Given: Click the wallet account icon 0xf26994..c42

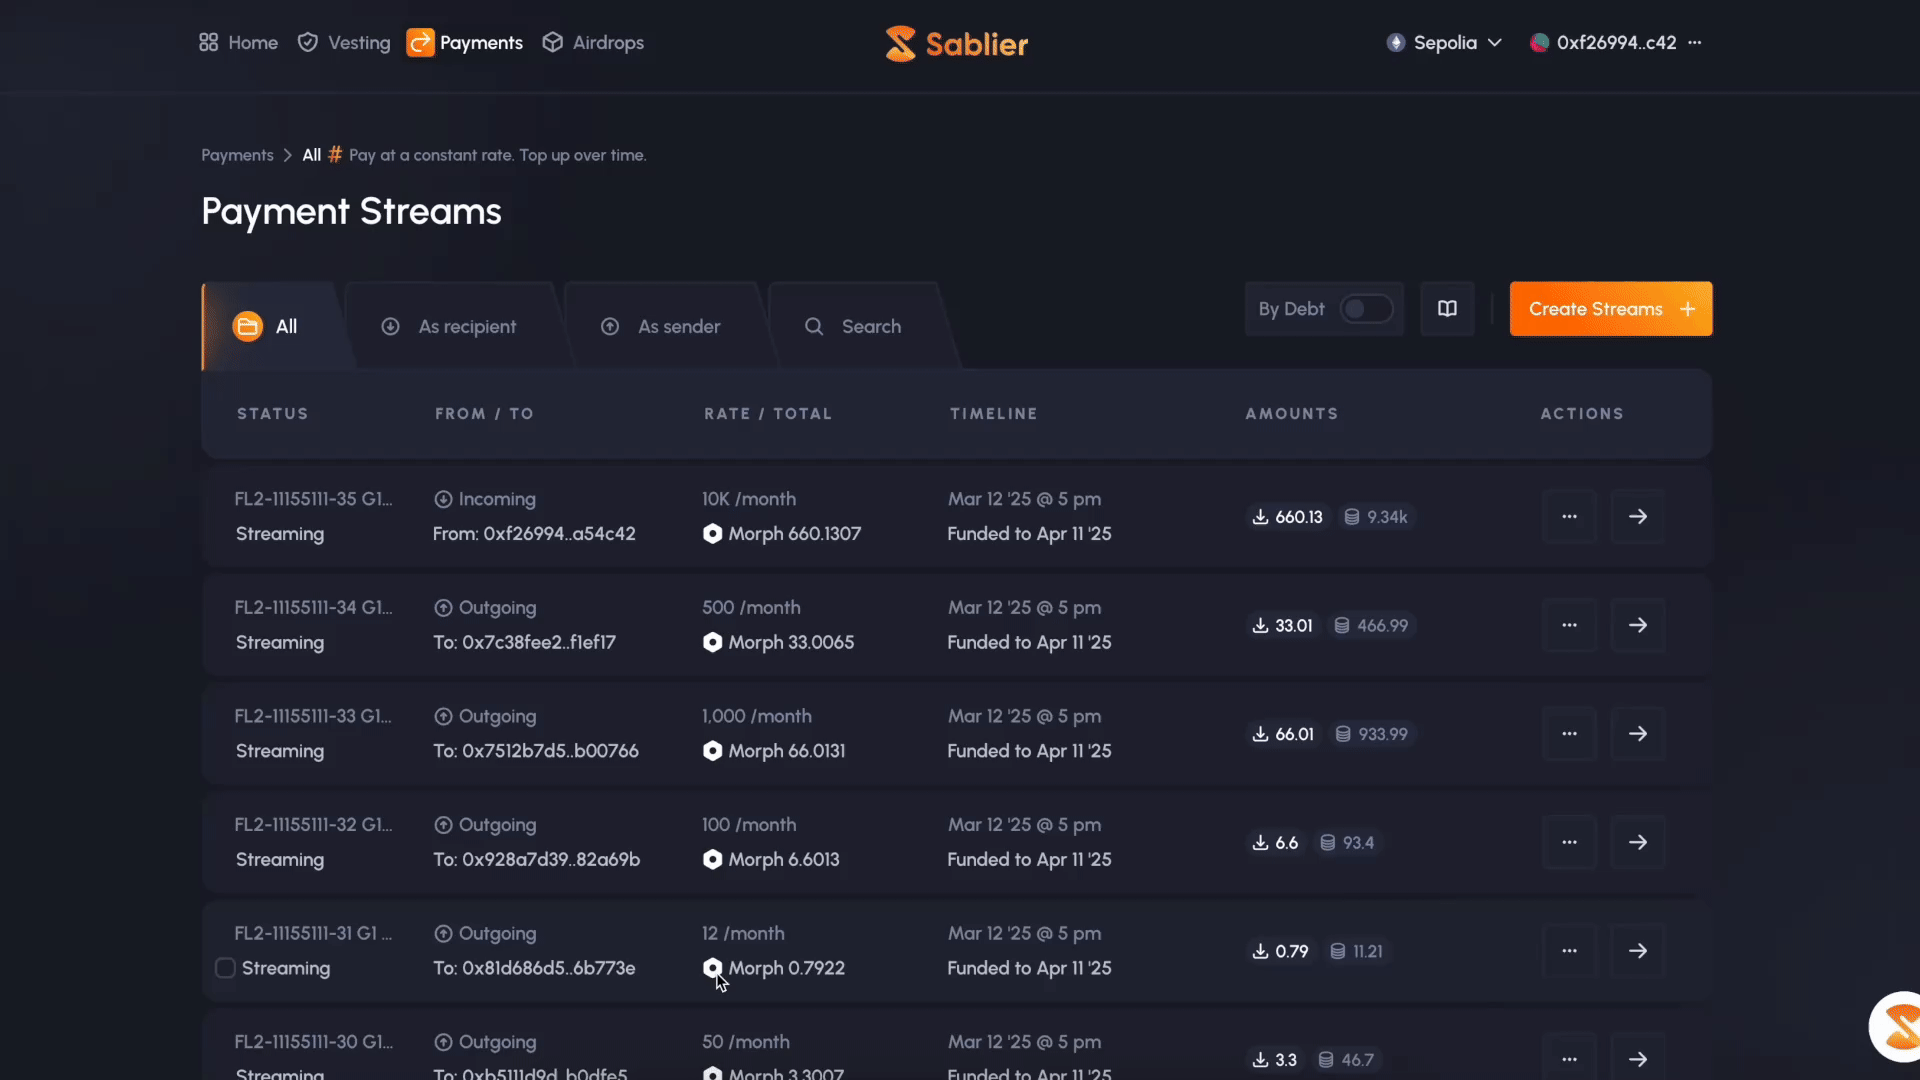Looking at the screenshot, I should pyautogui.click(x=1539, y=43).
